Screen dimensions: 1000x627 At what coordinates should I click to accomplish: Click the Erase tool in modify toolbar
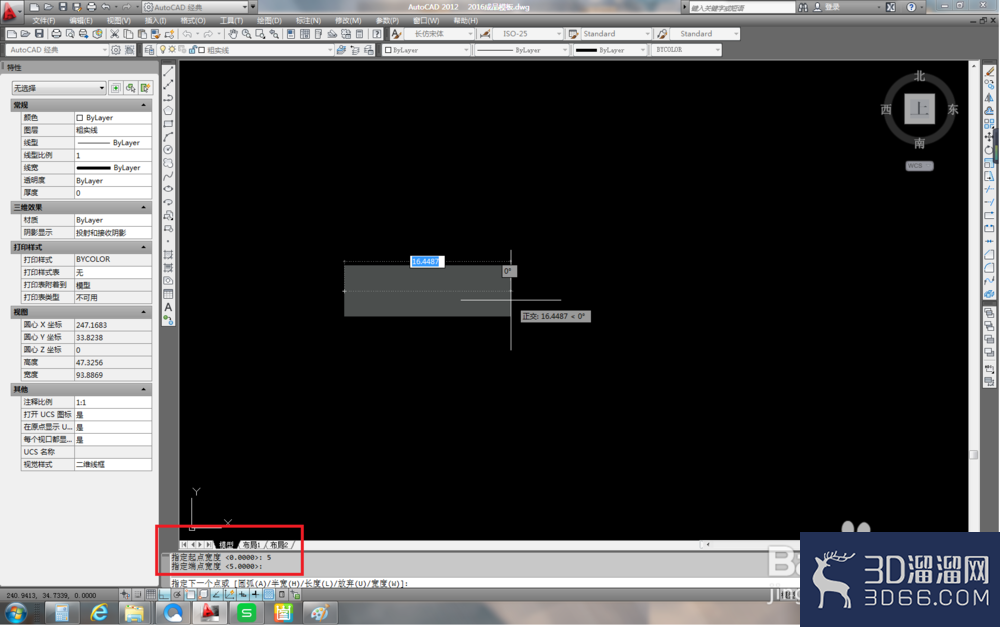point(989,71)
